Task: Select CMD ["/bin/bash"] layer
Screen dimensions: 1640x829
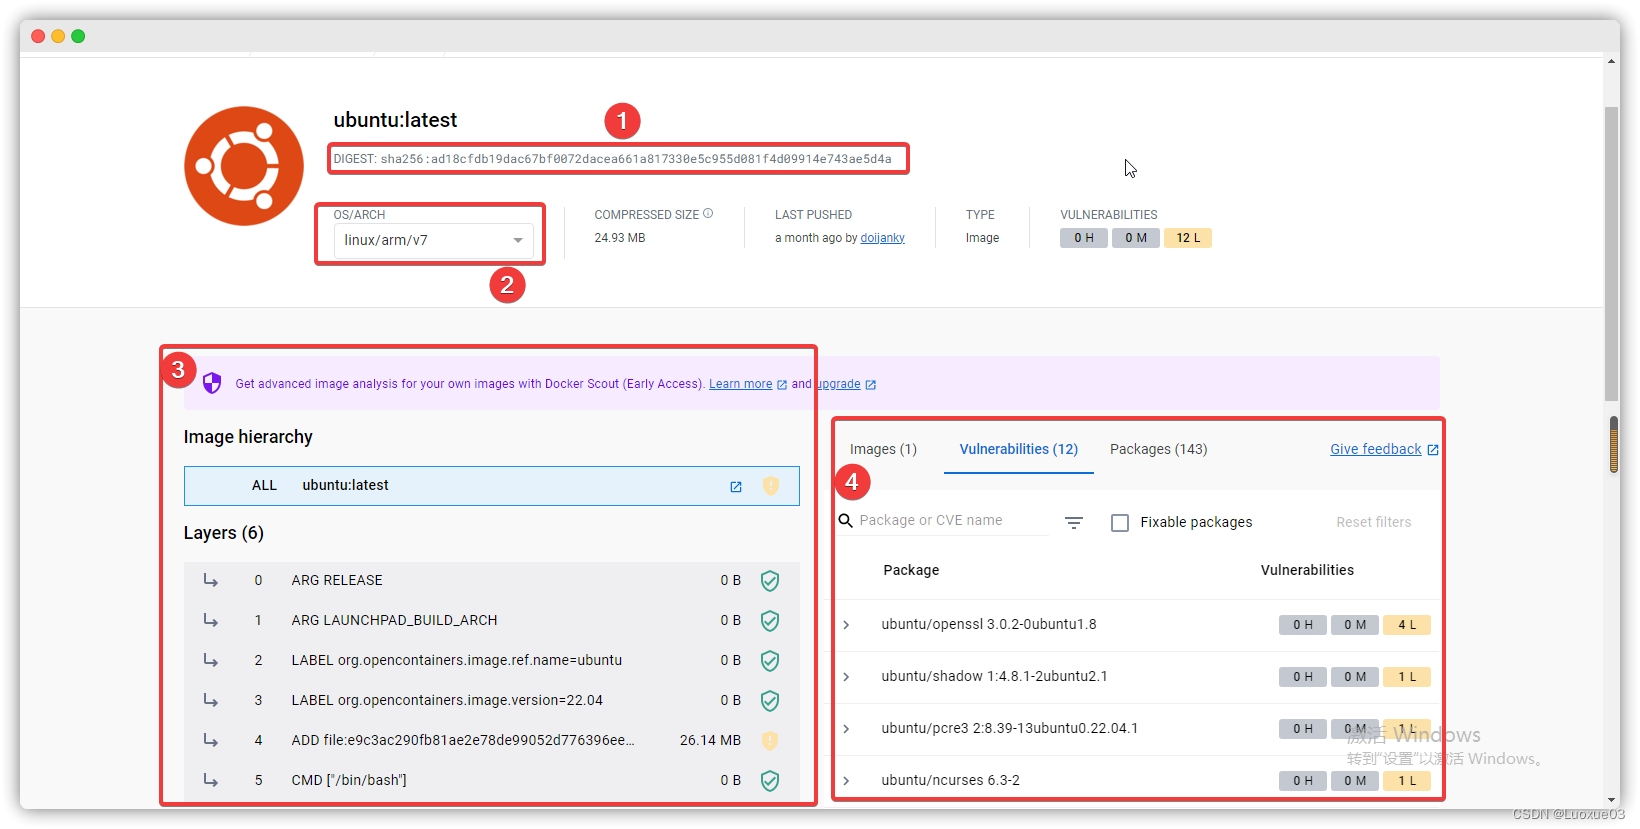Action: [x=491, y=781]
